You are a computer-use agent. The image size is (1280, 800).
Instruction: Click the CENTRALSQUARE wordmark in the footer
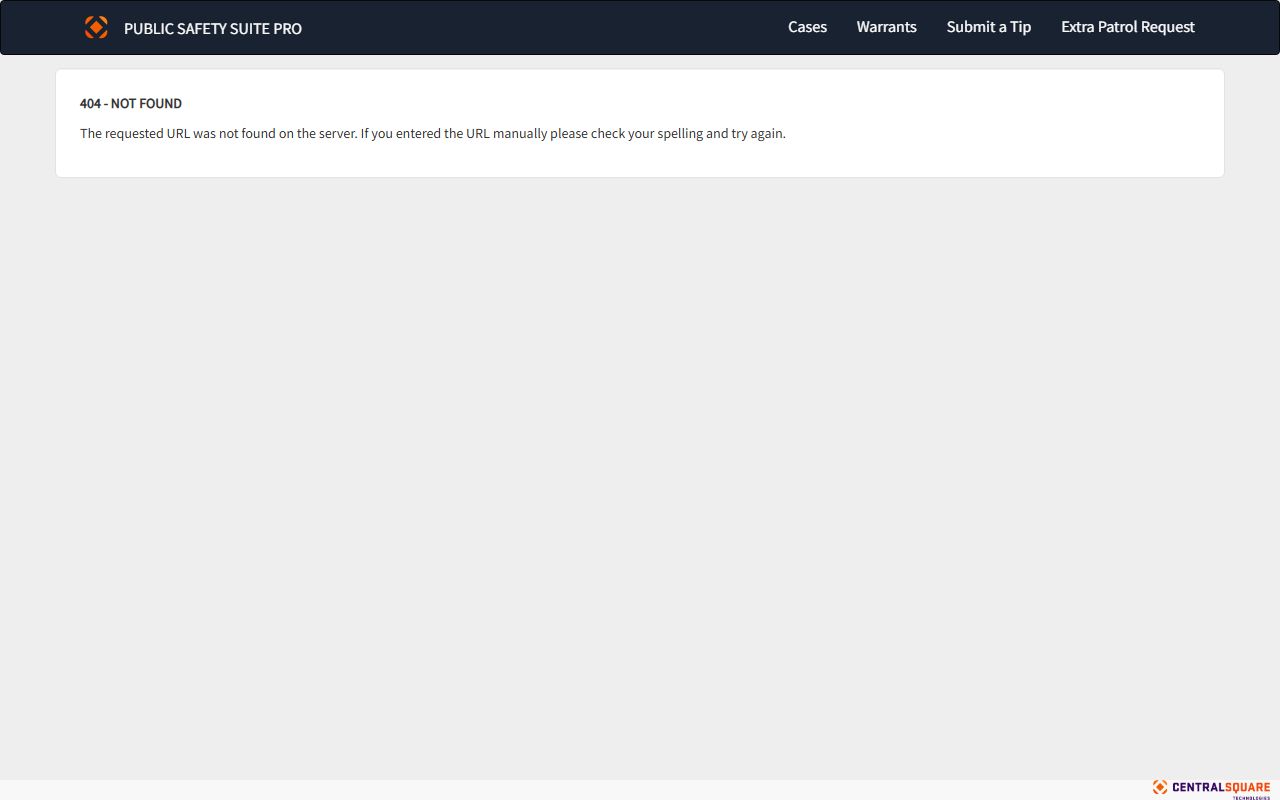pos(1221,787)
